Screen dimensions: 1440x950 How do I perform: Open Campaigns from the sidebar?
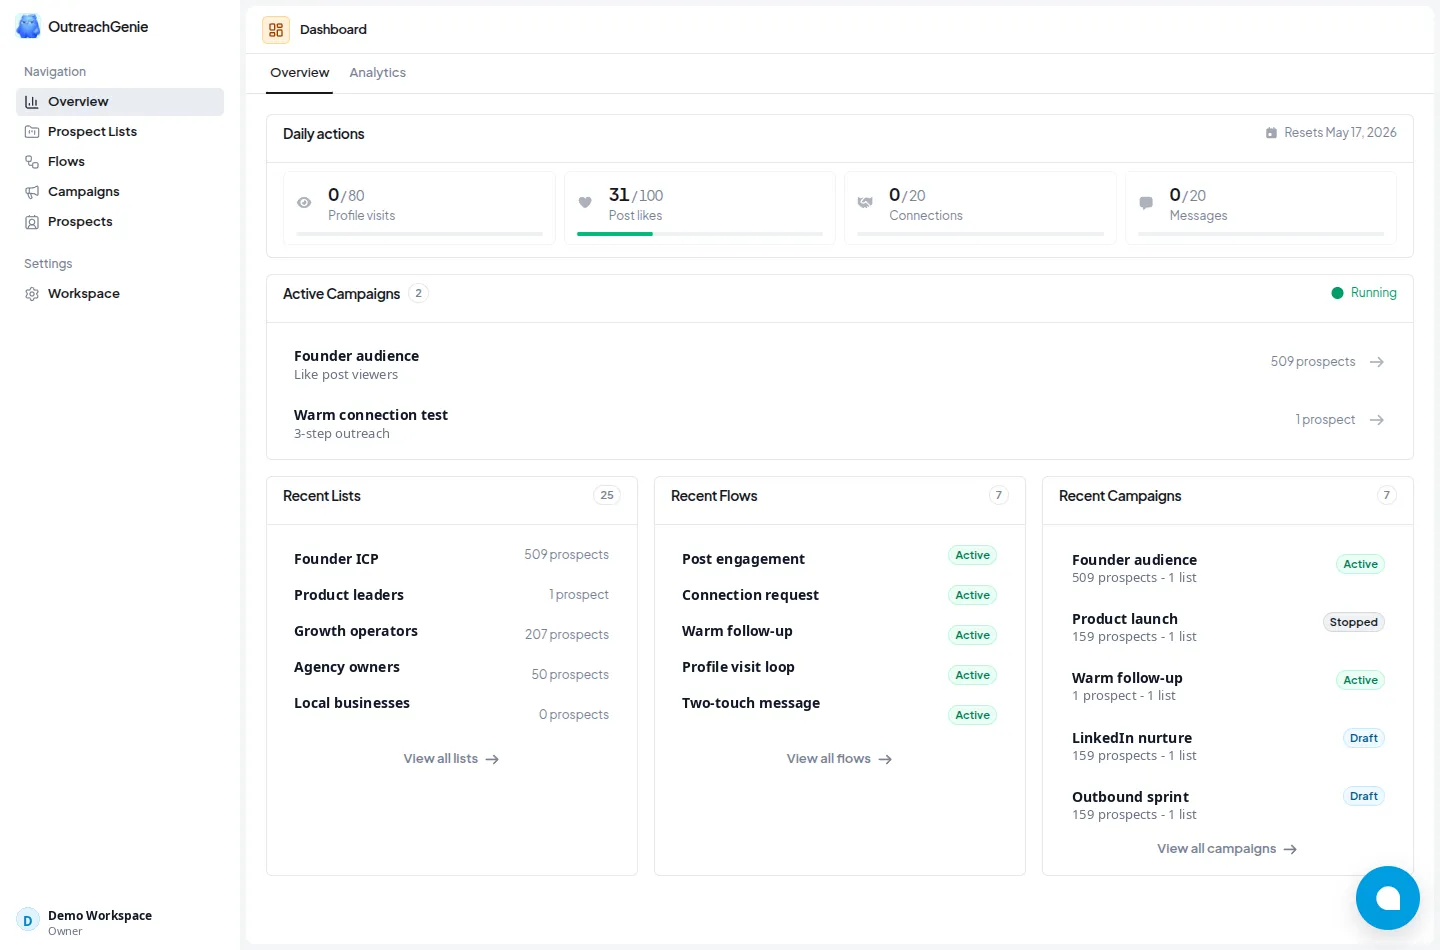coord(120,192)
